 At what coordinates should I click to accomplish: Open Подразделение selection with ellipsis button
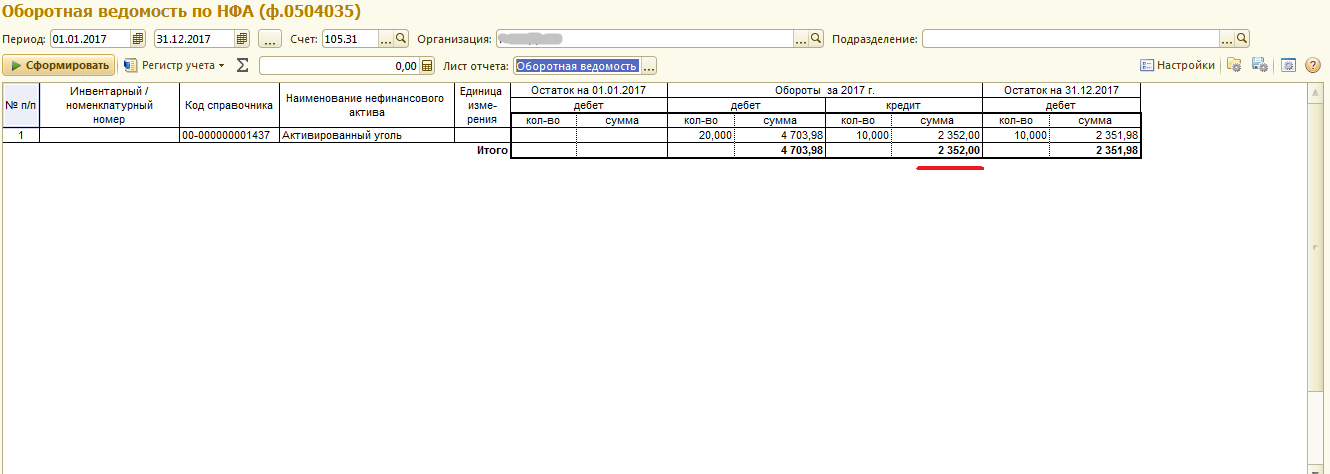tap(1227, 39)
